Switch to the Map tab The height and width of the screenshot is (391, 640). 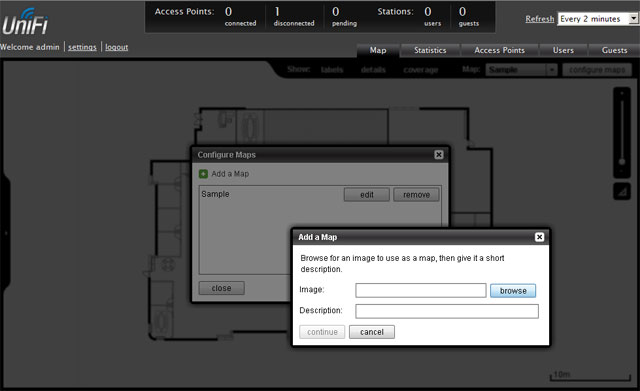[378, 50]
